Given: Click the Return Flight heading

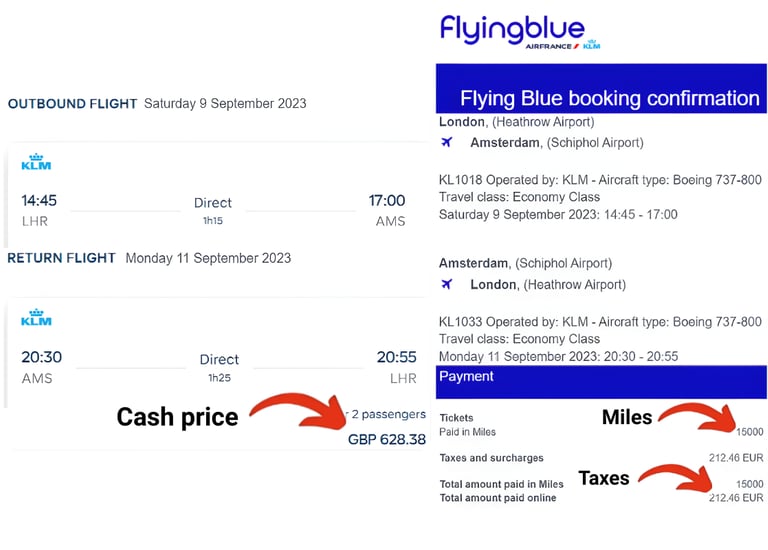Looking at the screenshot, I should pyautogui.click(x=62, y=258).
